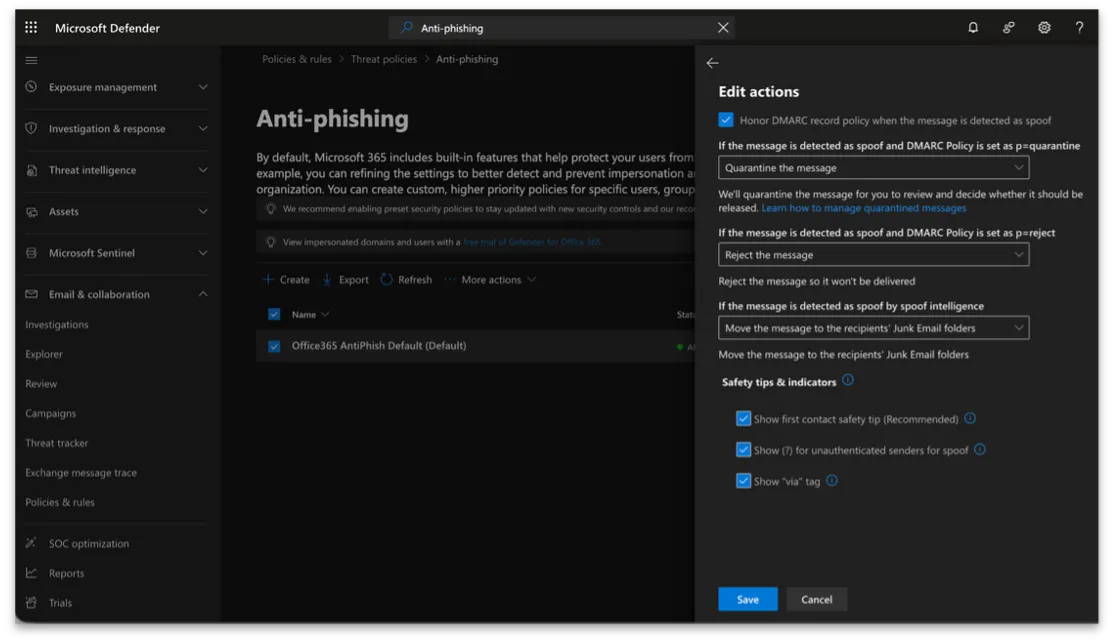
Task: Click the Microsoft Sentinel icon
Action: point(31,253)
